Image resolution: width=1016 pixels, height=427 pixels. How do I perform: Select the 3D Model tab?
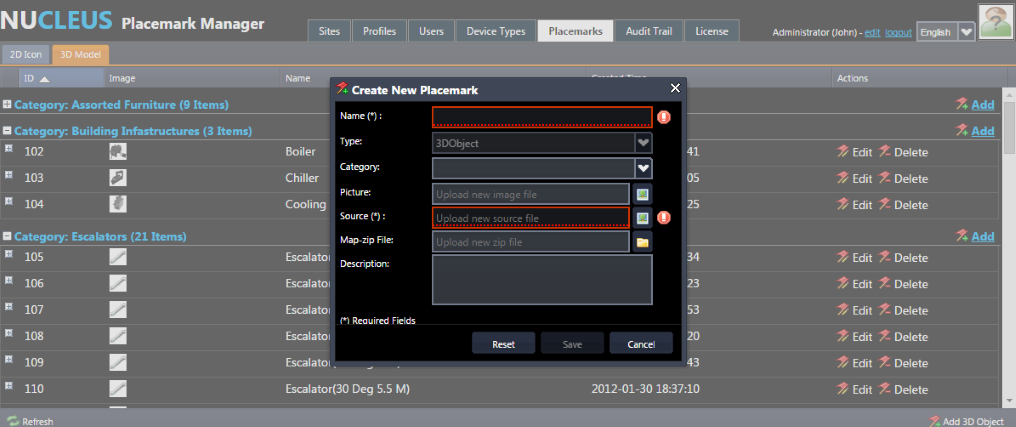tap(80, 55)
